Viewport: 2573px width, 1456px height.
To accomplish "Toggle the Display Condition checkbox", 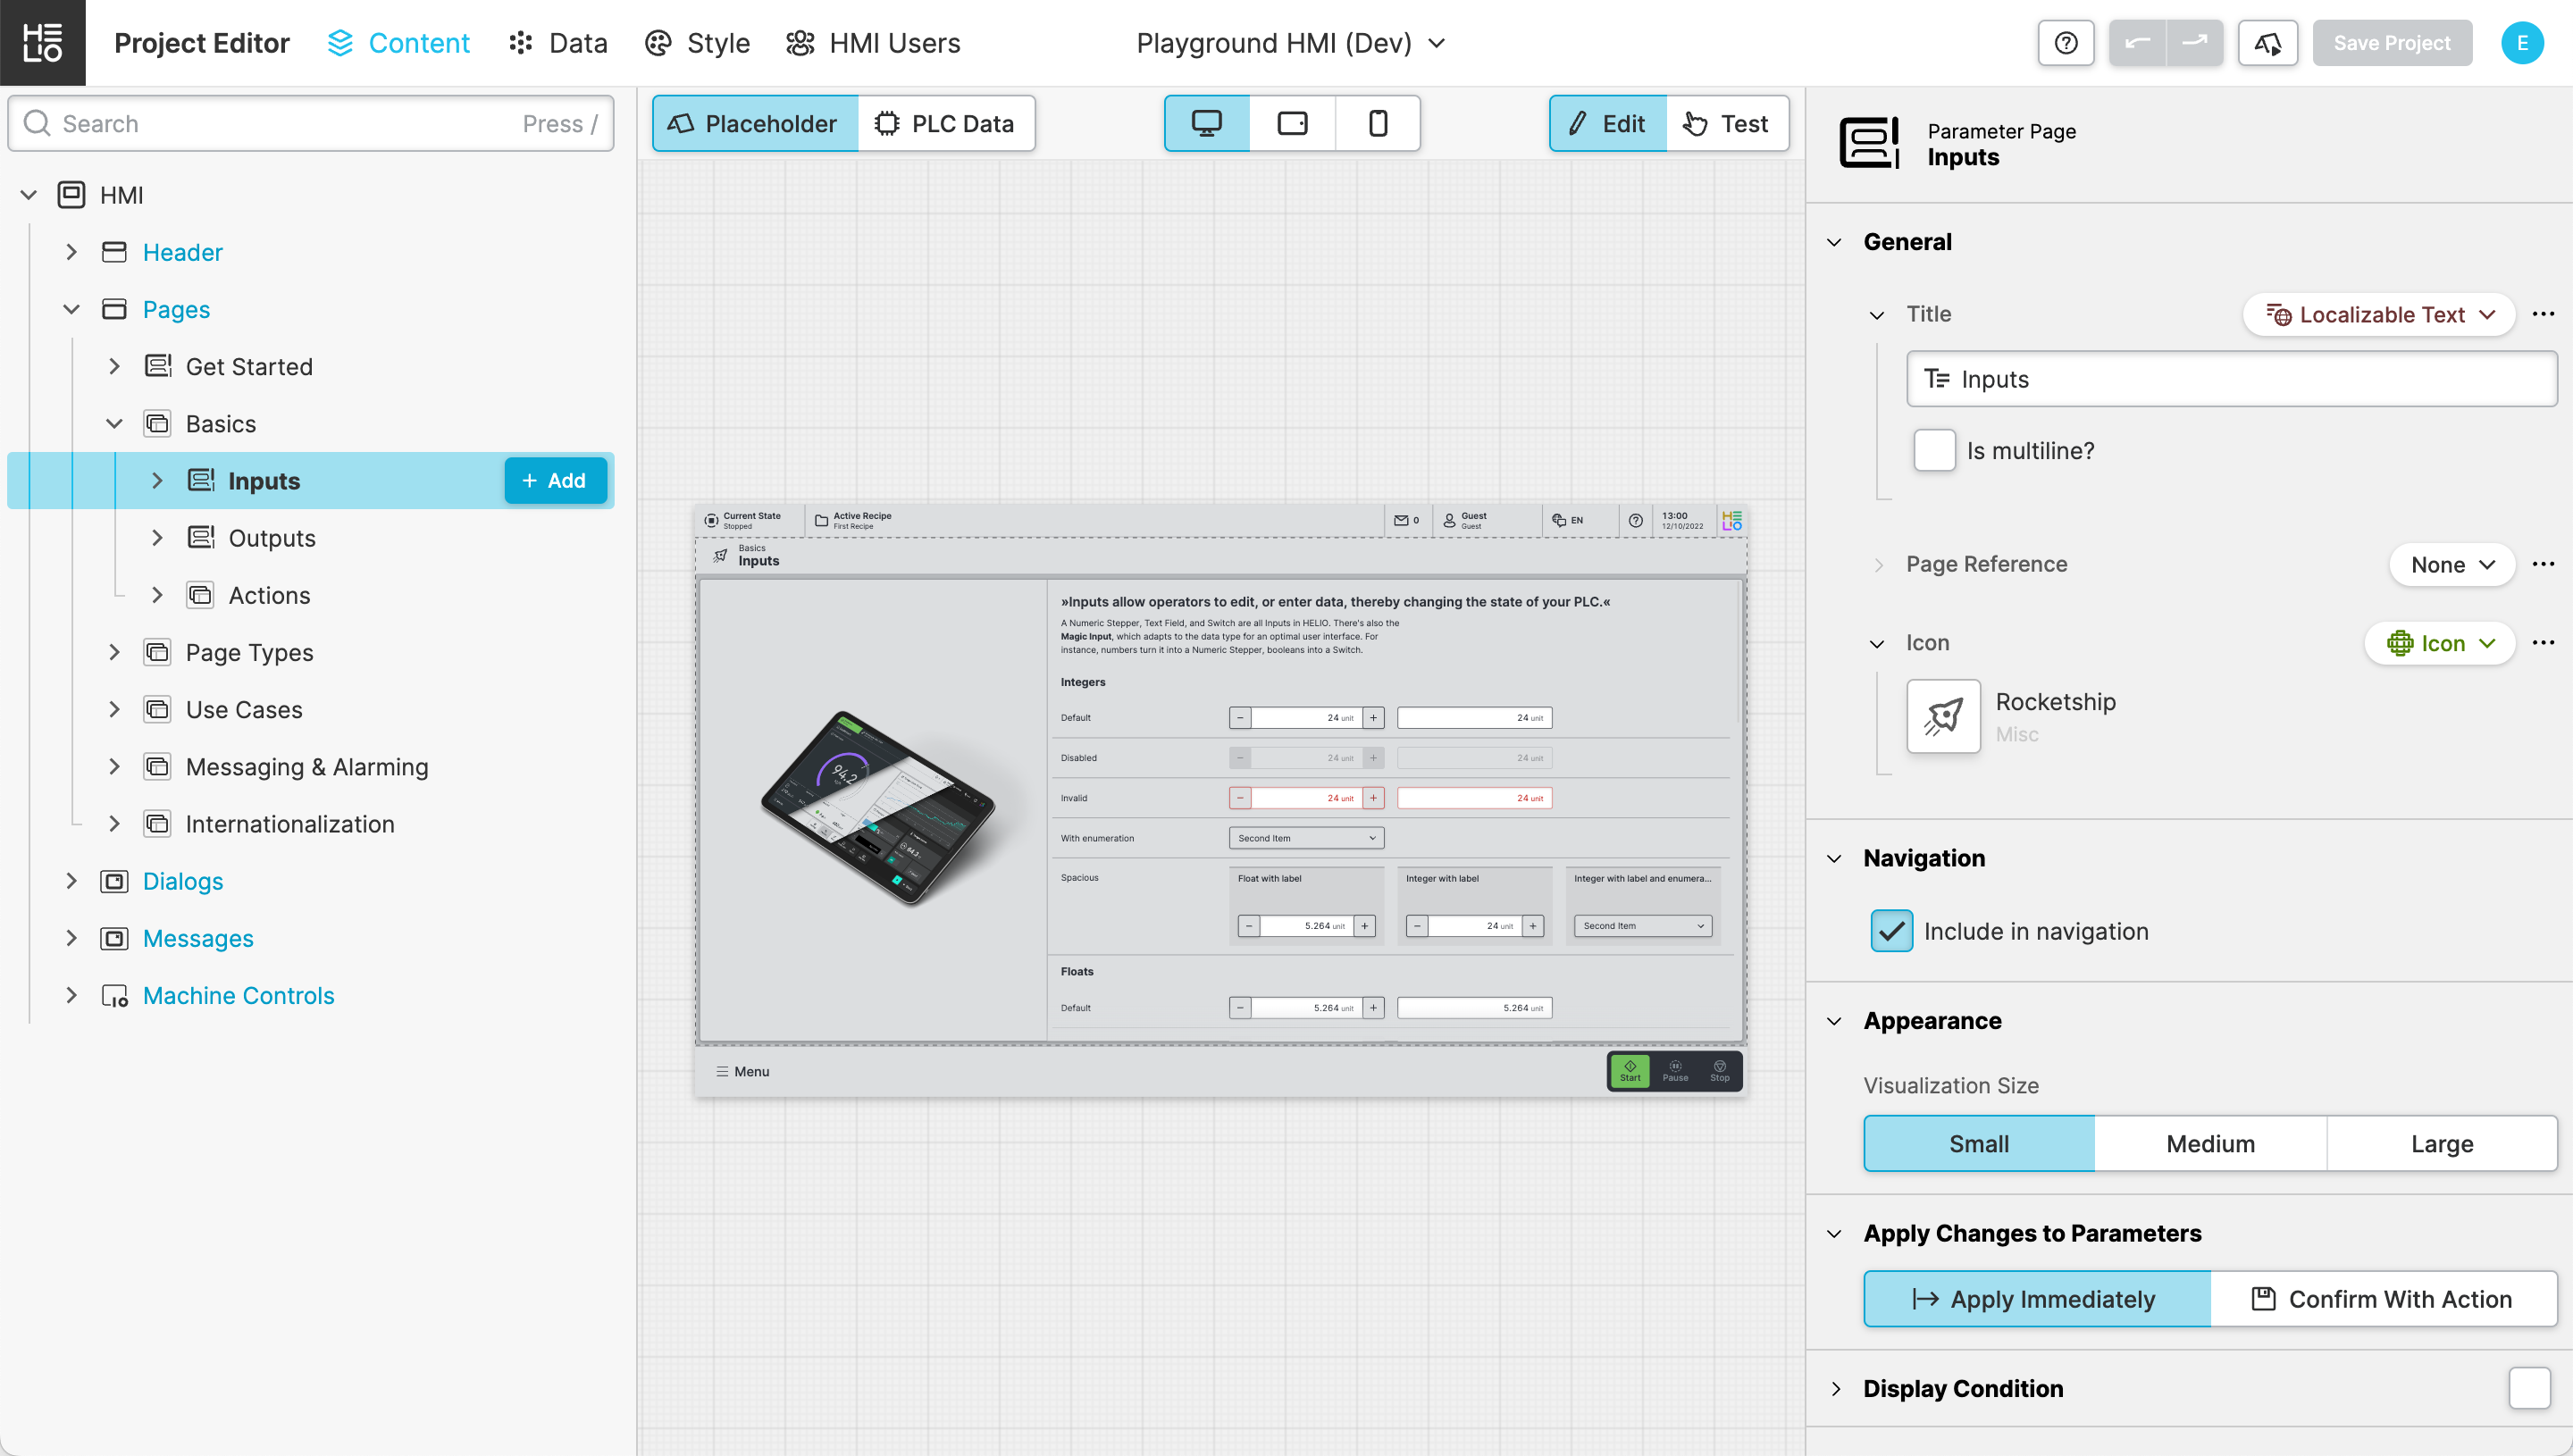I will click(2529, 1388).
